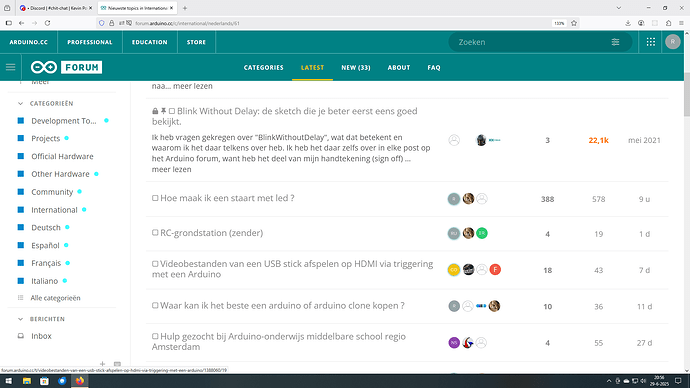Open topic Hulp gezocht bij Arduino-onderwijs

[279, 341]
